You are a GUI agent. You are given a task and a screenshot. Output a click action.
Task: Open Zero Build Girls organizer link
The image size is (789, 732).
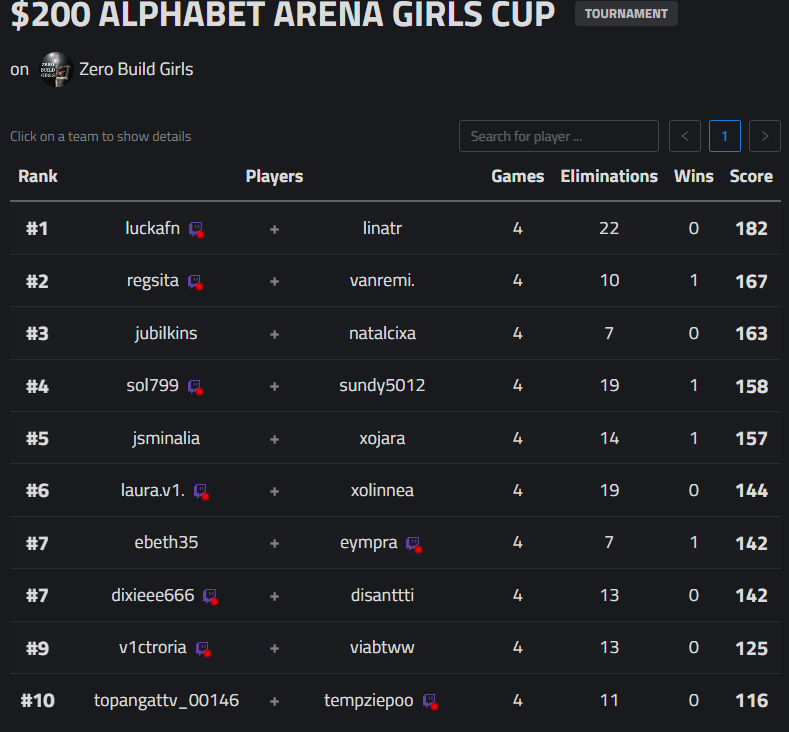(x=136, y=69)
